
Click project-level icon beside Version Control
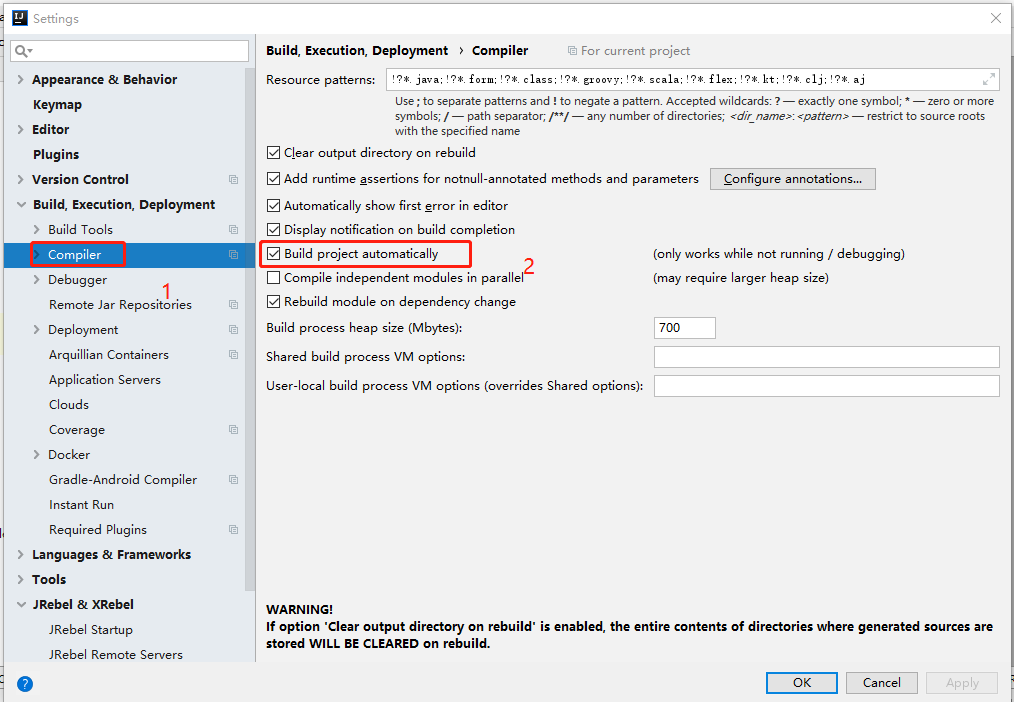(x=233, y=180)
